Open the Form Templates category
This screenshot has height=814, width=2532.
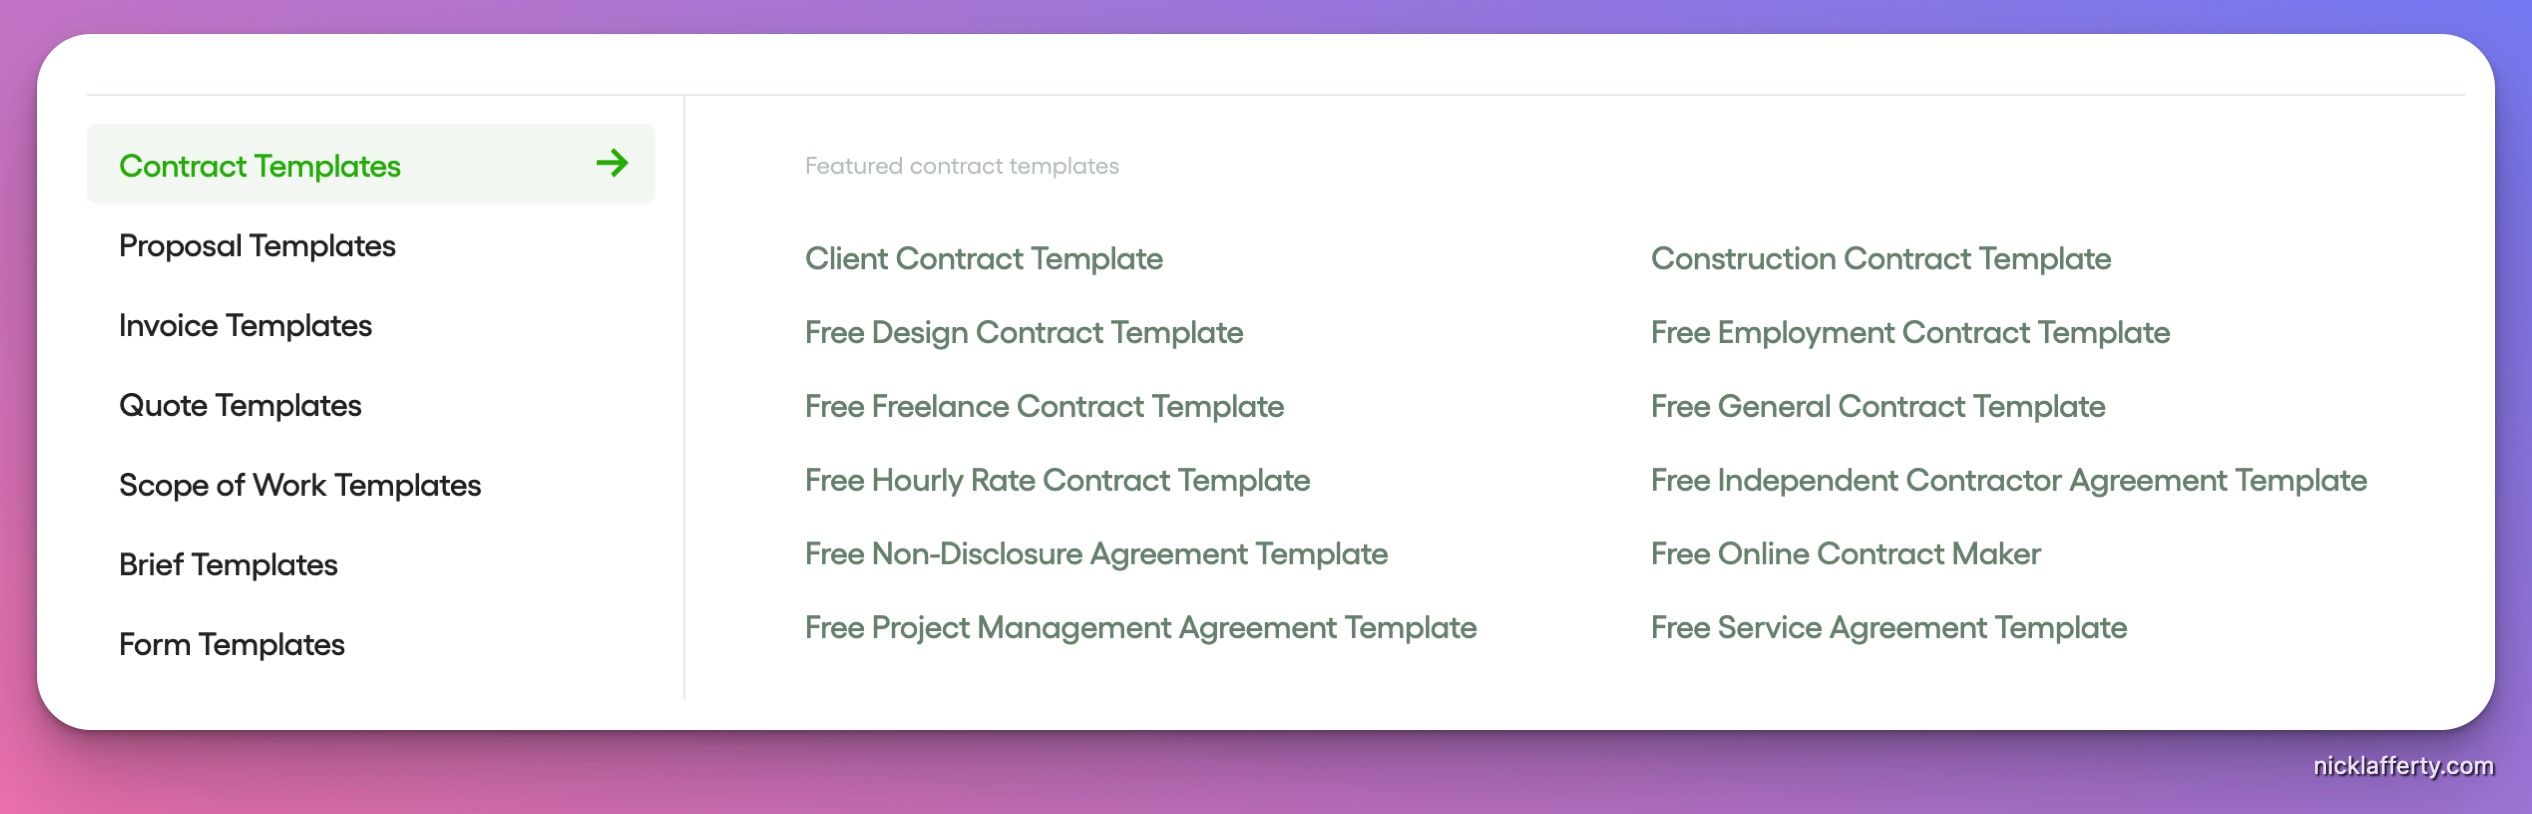(231, 644)
